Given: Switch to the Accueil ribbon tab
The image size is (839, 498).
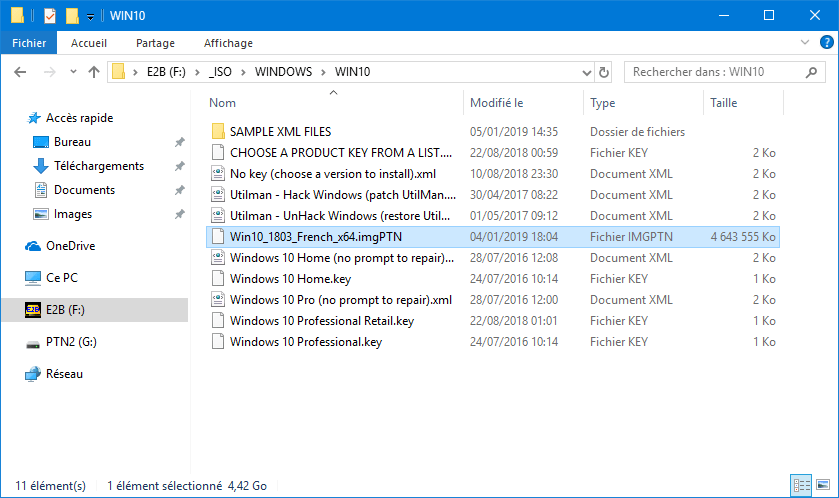Looking at the screenshot, I should tap(89, 43).
